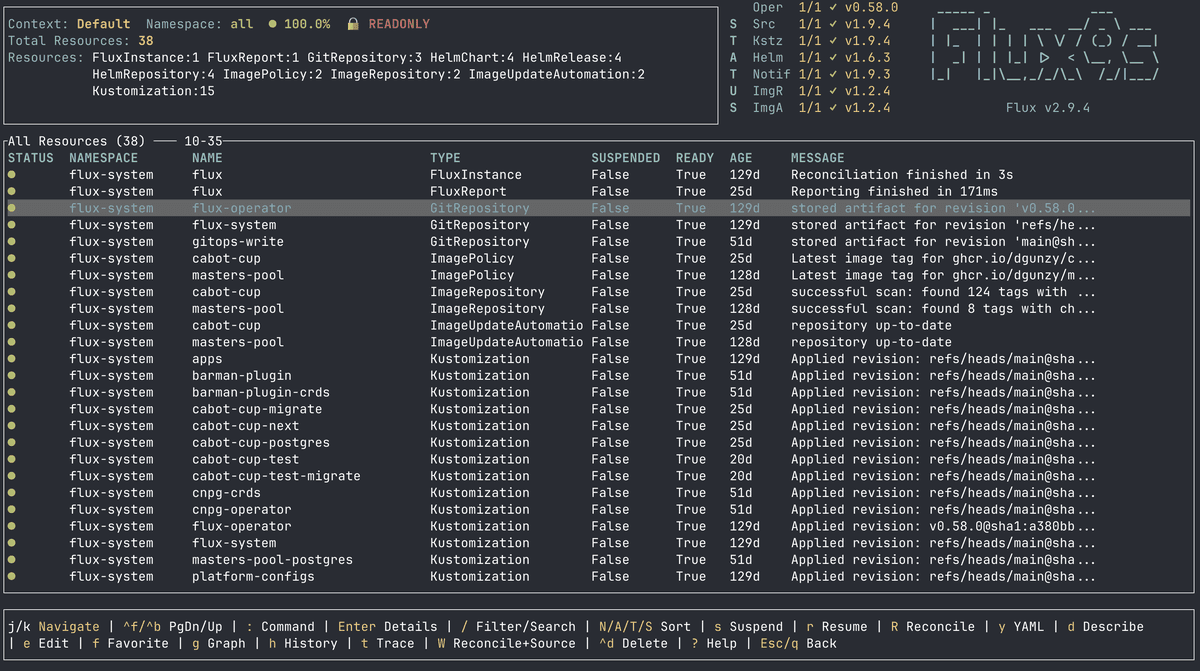Click the TYPE column header
This screenshot has width=1200, height=671.
pyautogui.click(x=446, y=158)
